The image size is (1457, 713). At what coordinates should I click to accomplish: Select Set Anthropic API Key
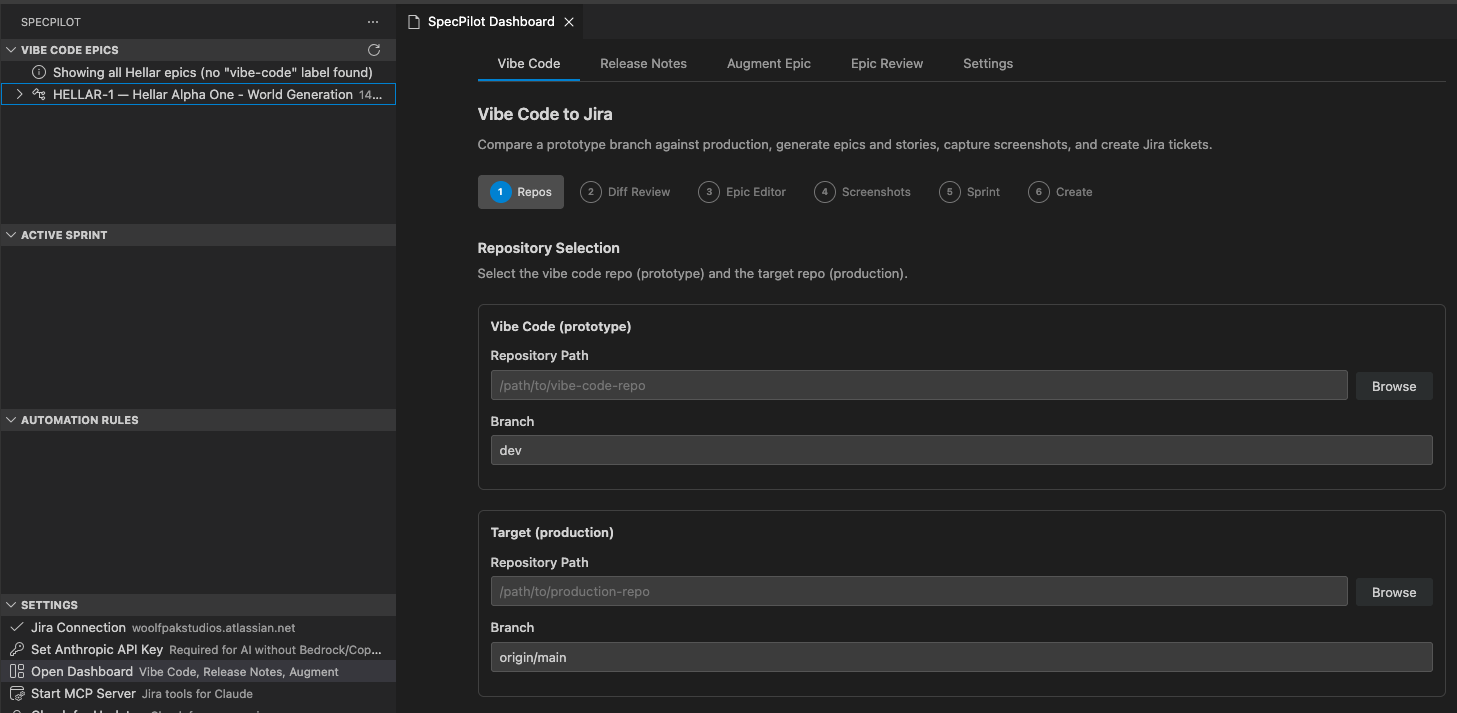[198, 650]
